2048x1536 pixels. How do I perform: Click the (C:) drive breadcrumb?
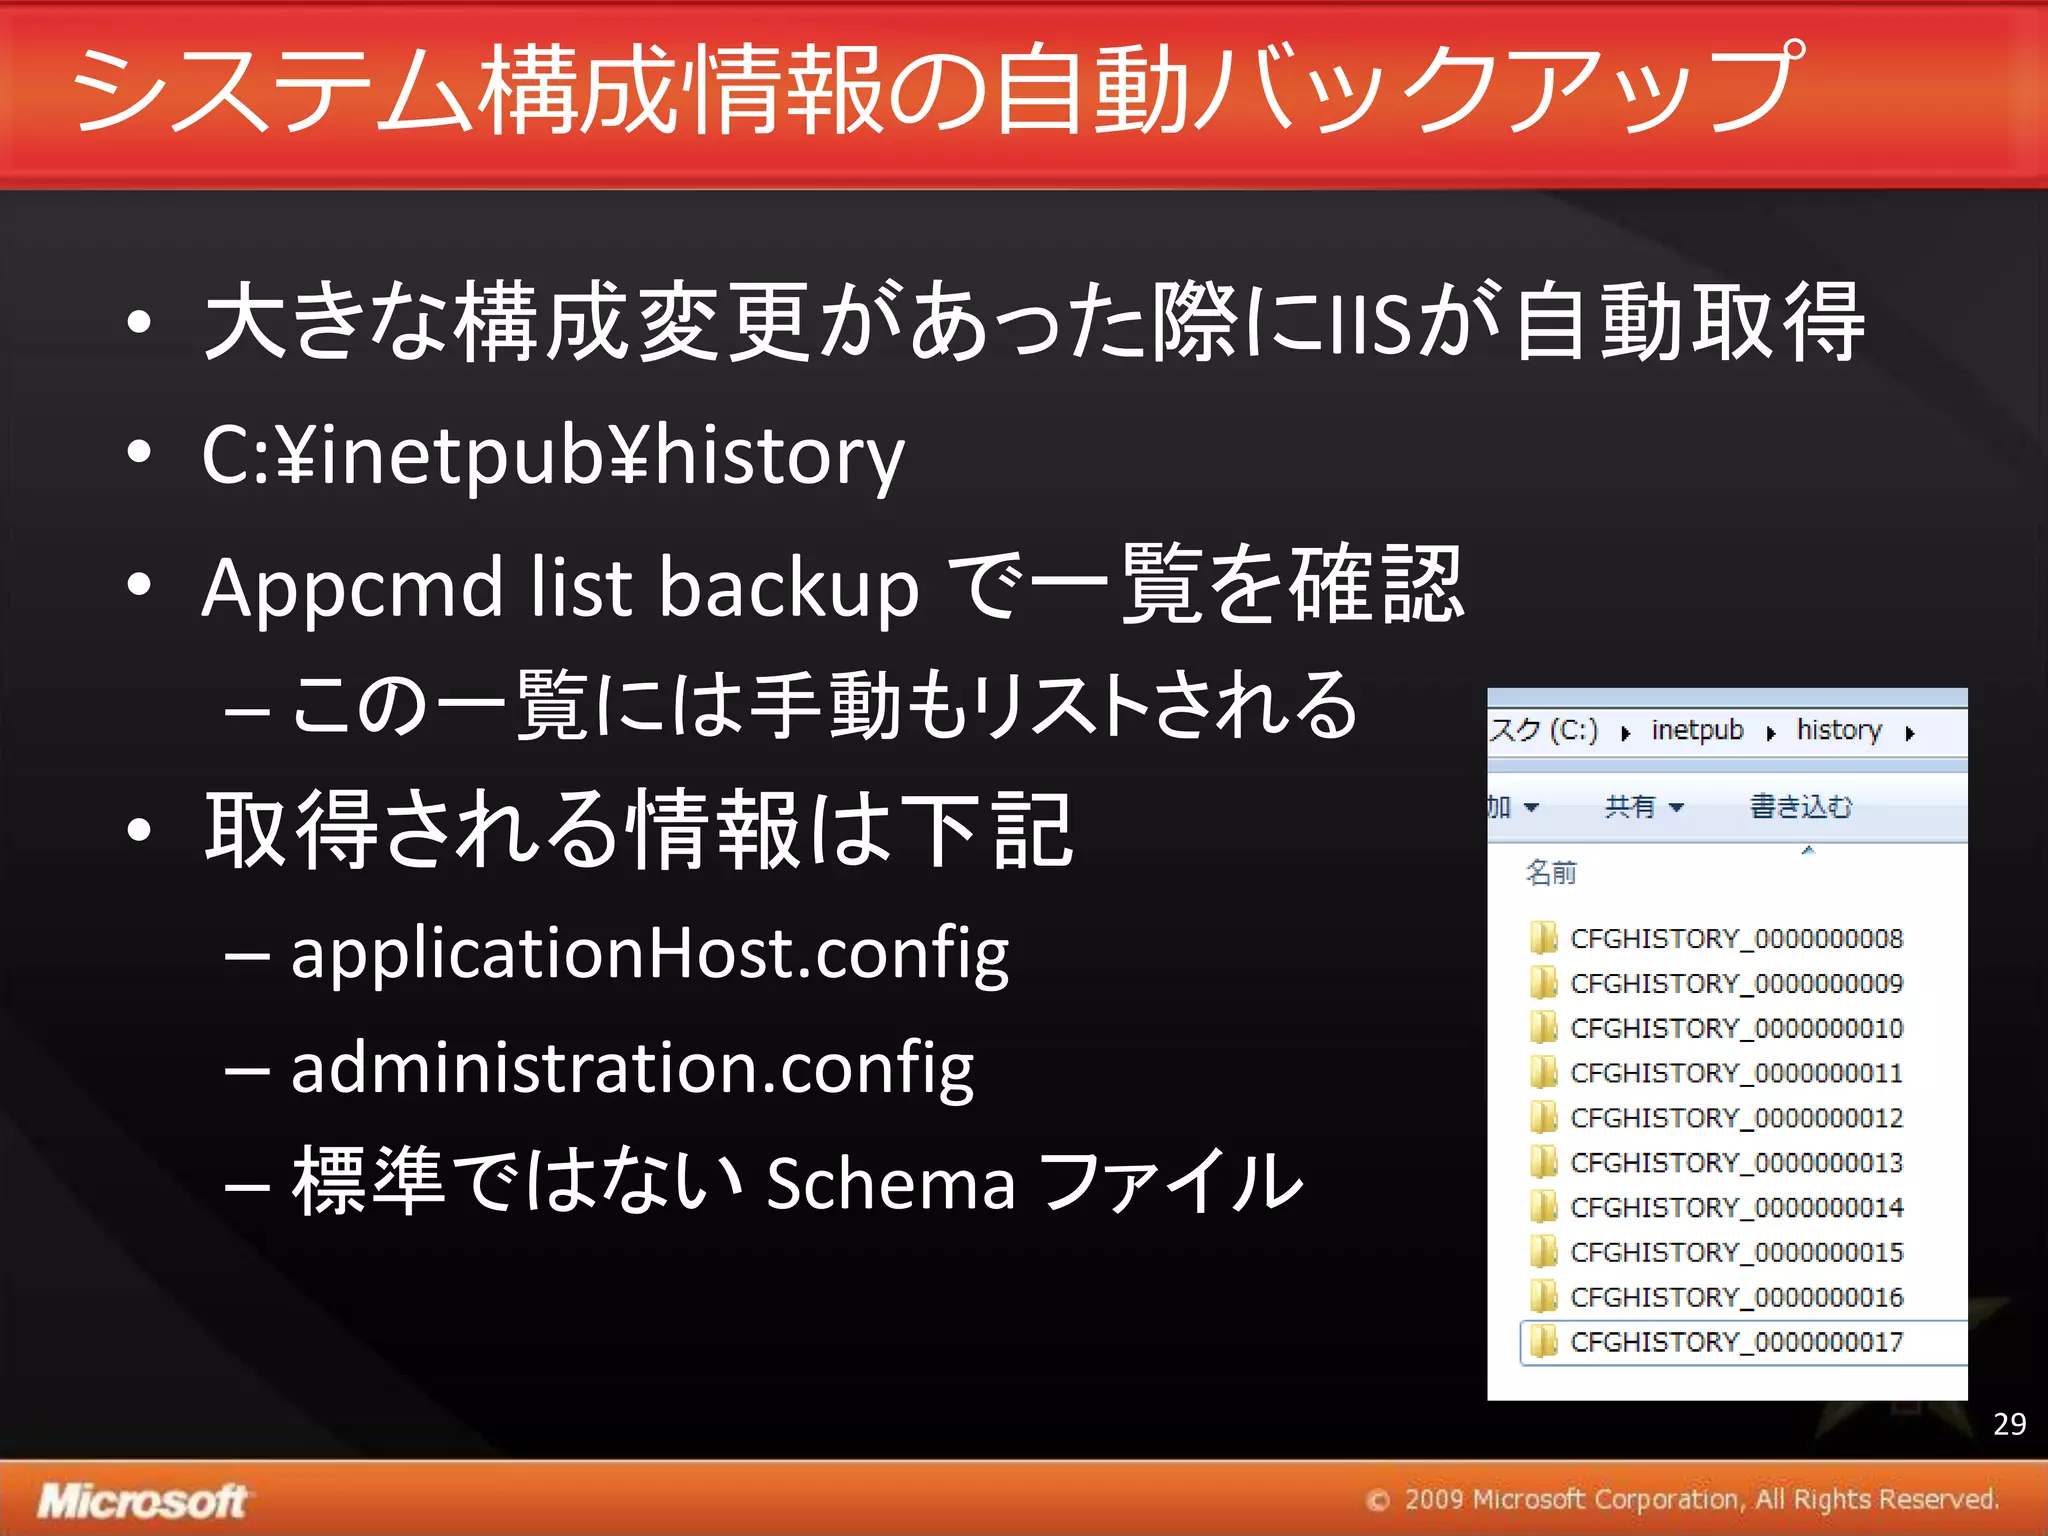coord(1544,730)
